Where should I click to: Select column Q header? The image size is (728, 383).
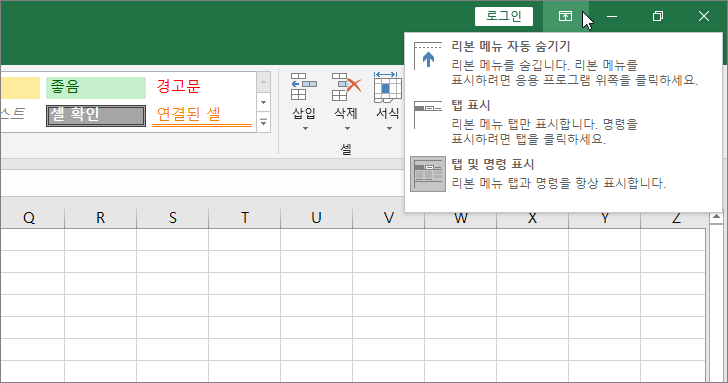[x=29, y=218]
